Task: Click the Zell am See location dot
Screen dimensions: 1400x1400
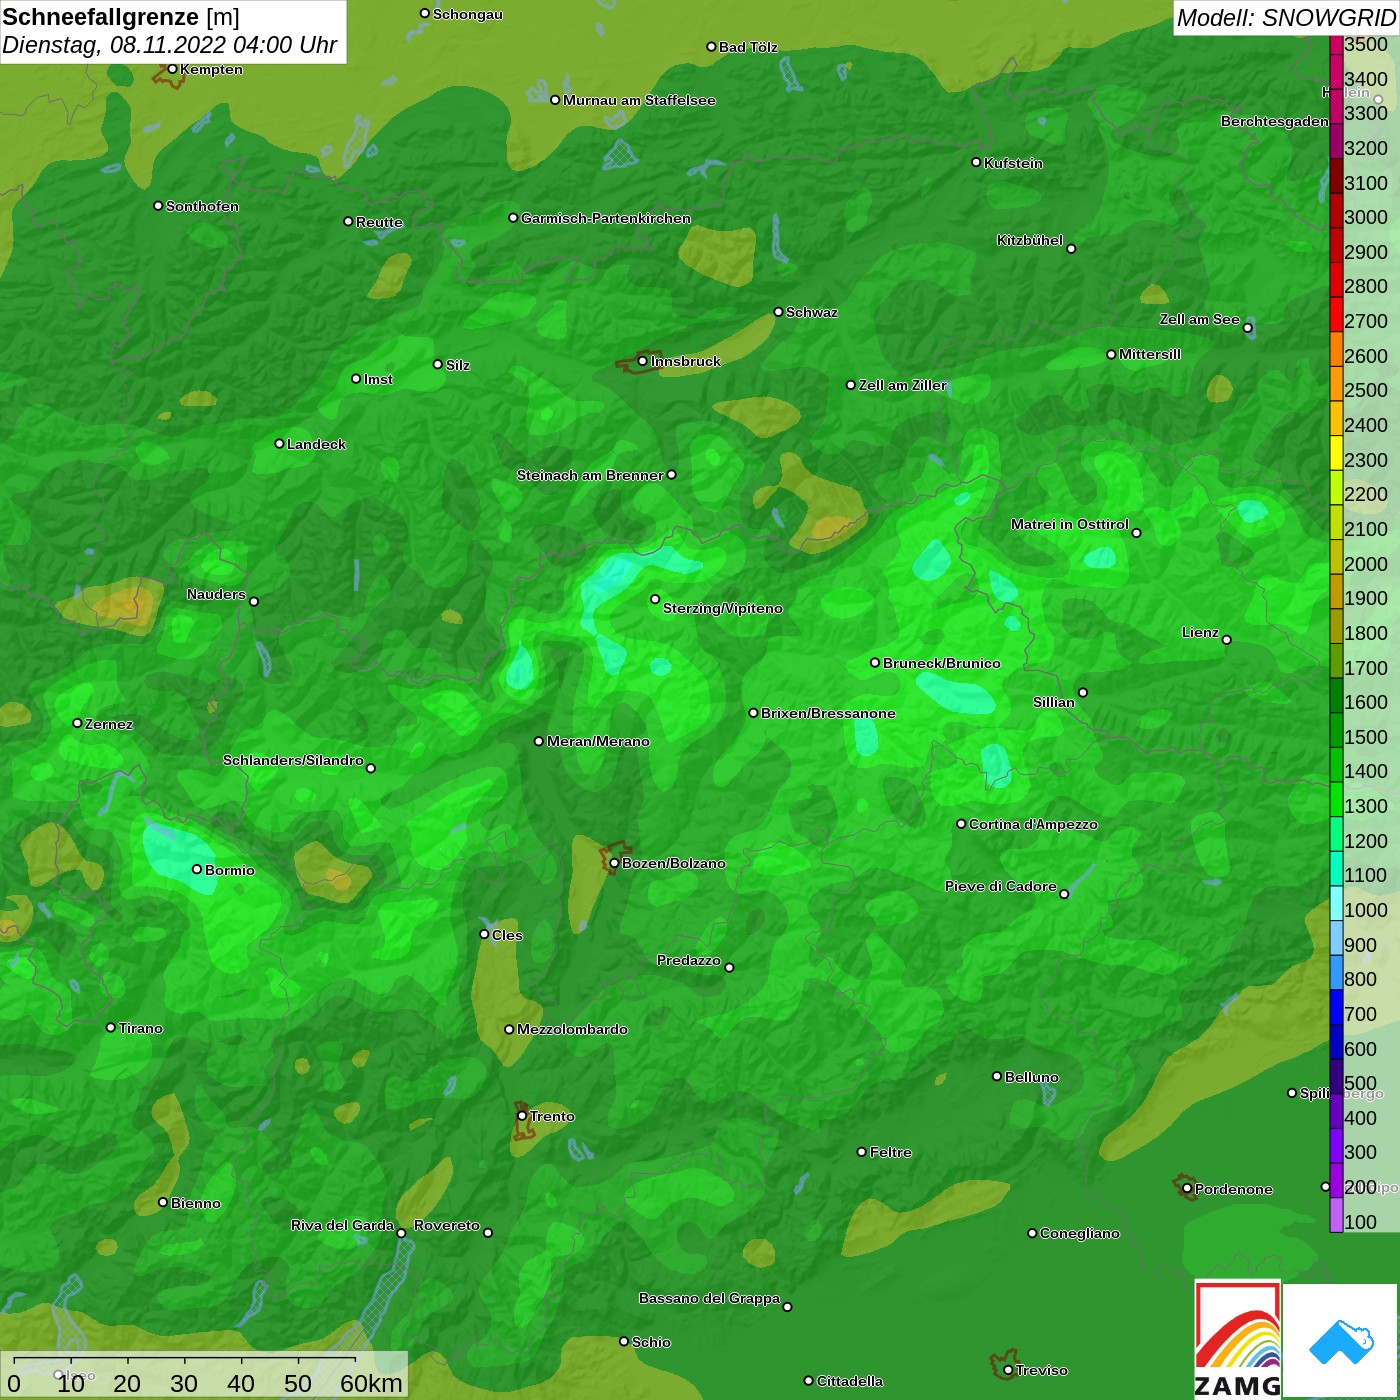Action: click(x=1247, y=328)
